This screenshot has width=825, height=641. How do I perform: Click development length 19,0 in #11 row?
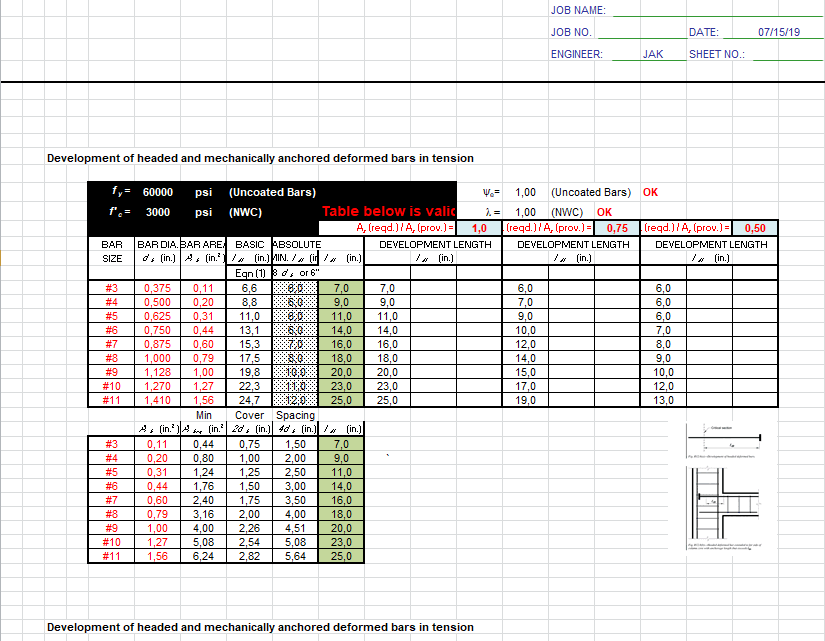tap(525, 399)
